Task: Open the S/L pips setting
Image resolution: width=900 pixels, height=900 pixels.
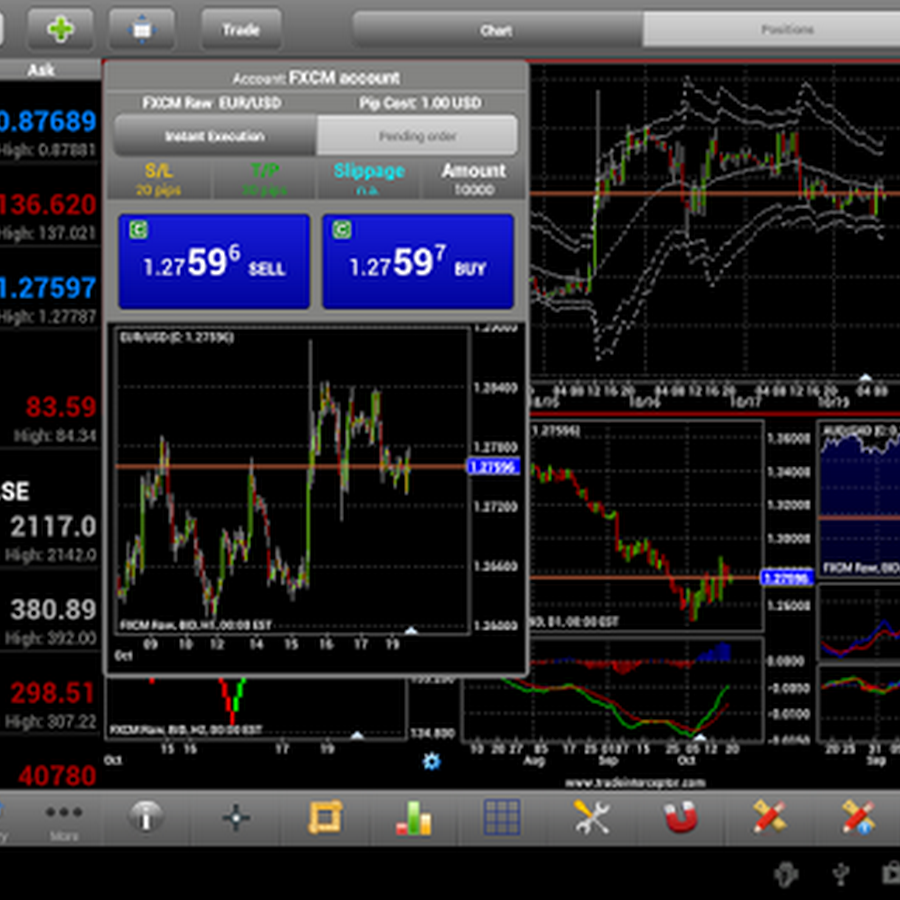Action: [159, 179]
